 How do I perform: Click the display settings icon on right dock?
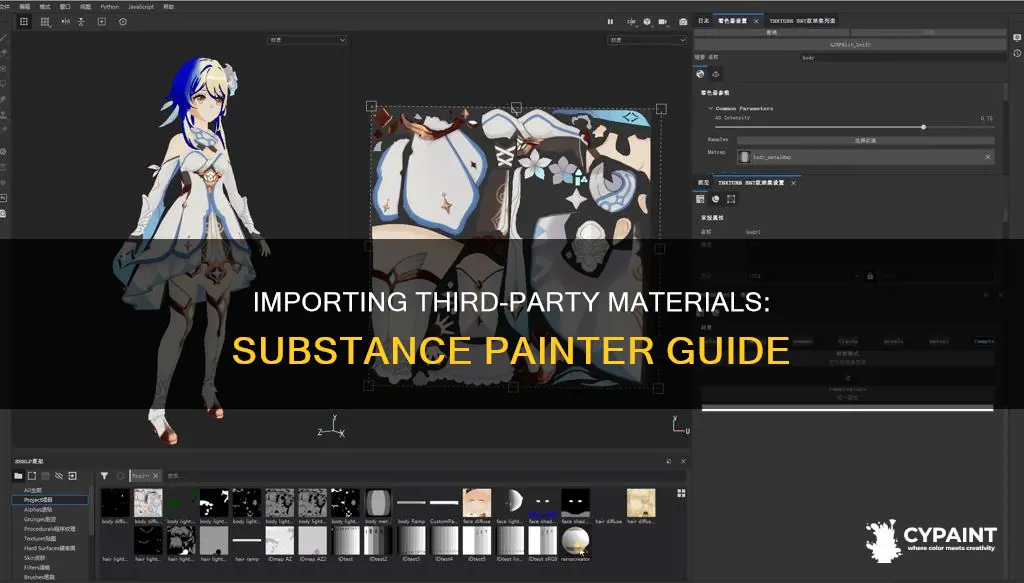[1017, 37]
